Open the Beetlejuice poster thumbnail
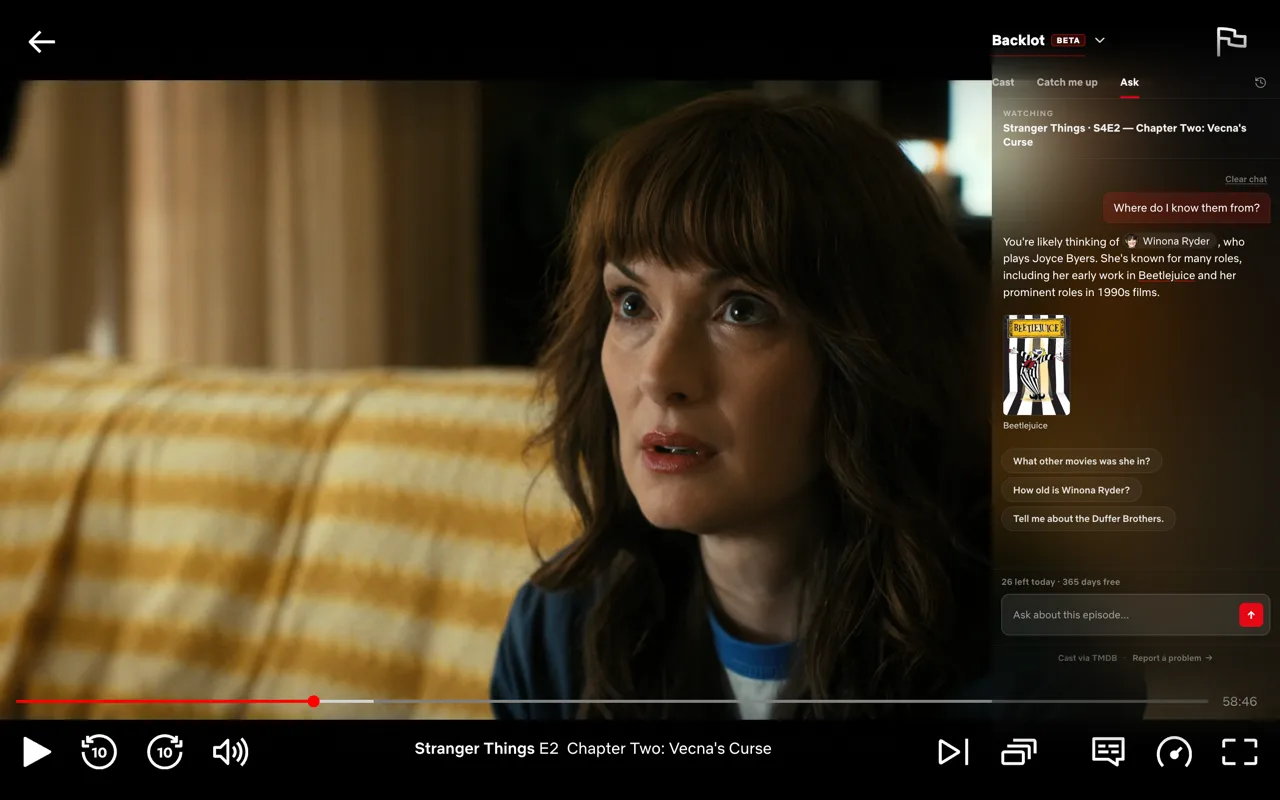Viewport: 1280px width, 800px height. click(x=1036, y=365)
